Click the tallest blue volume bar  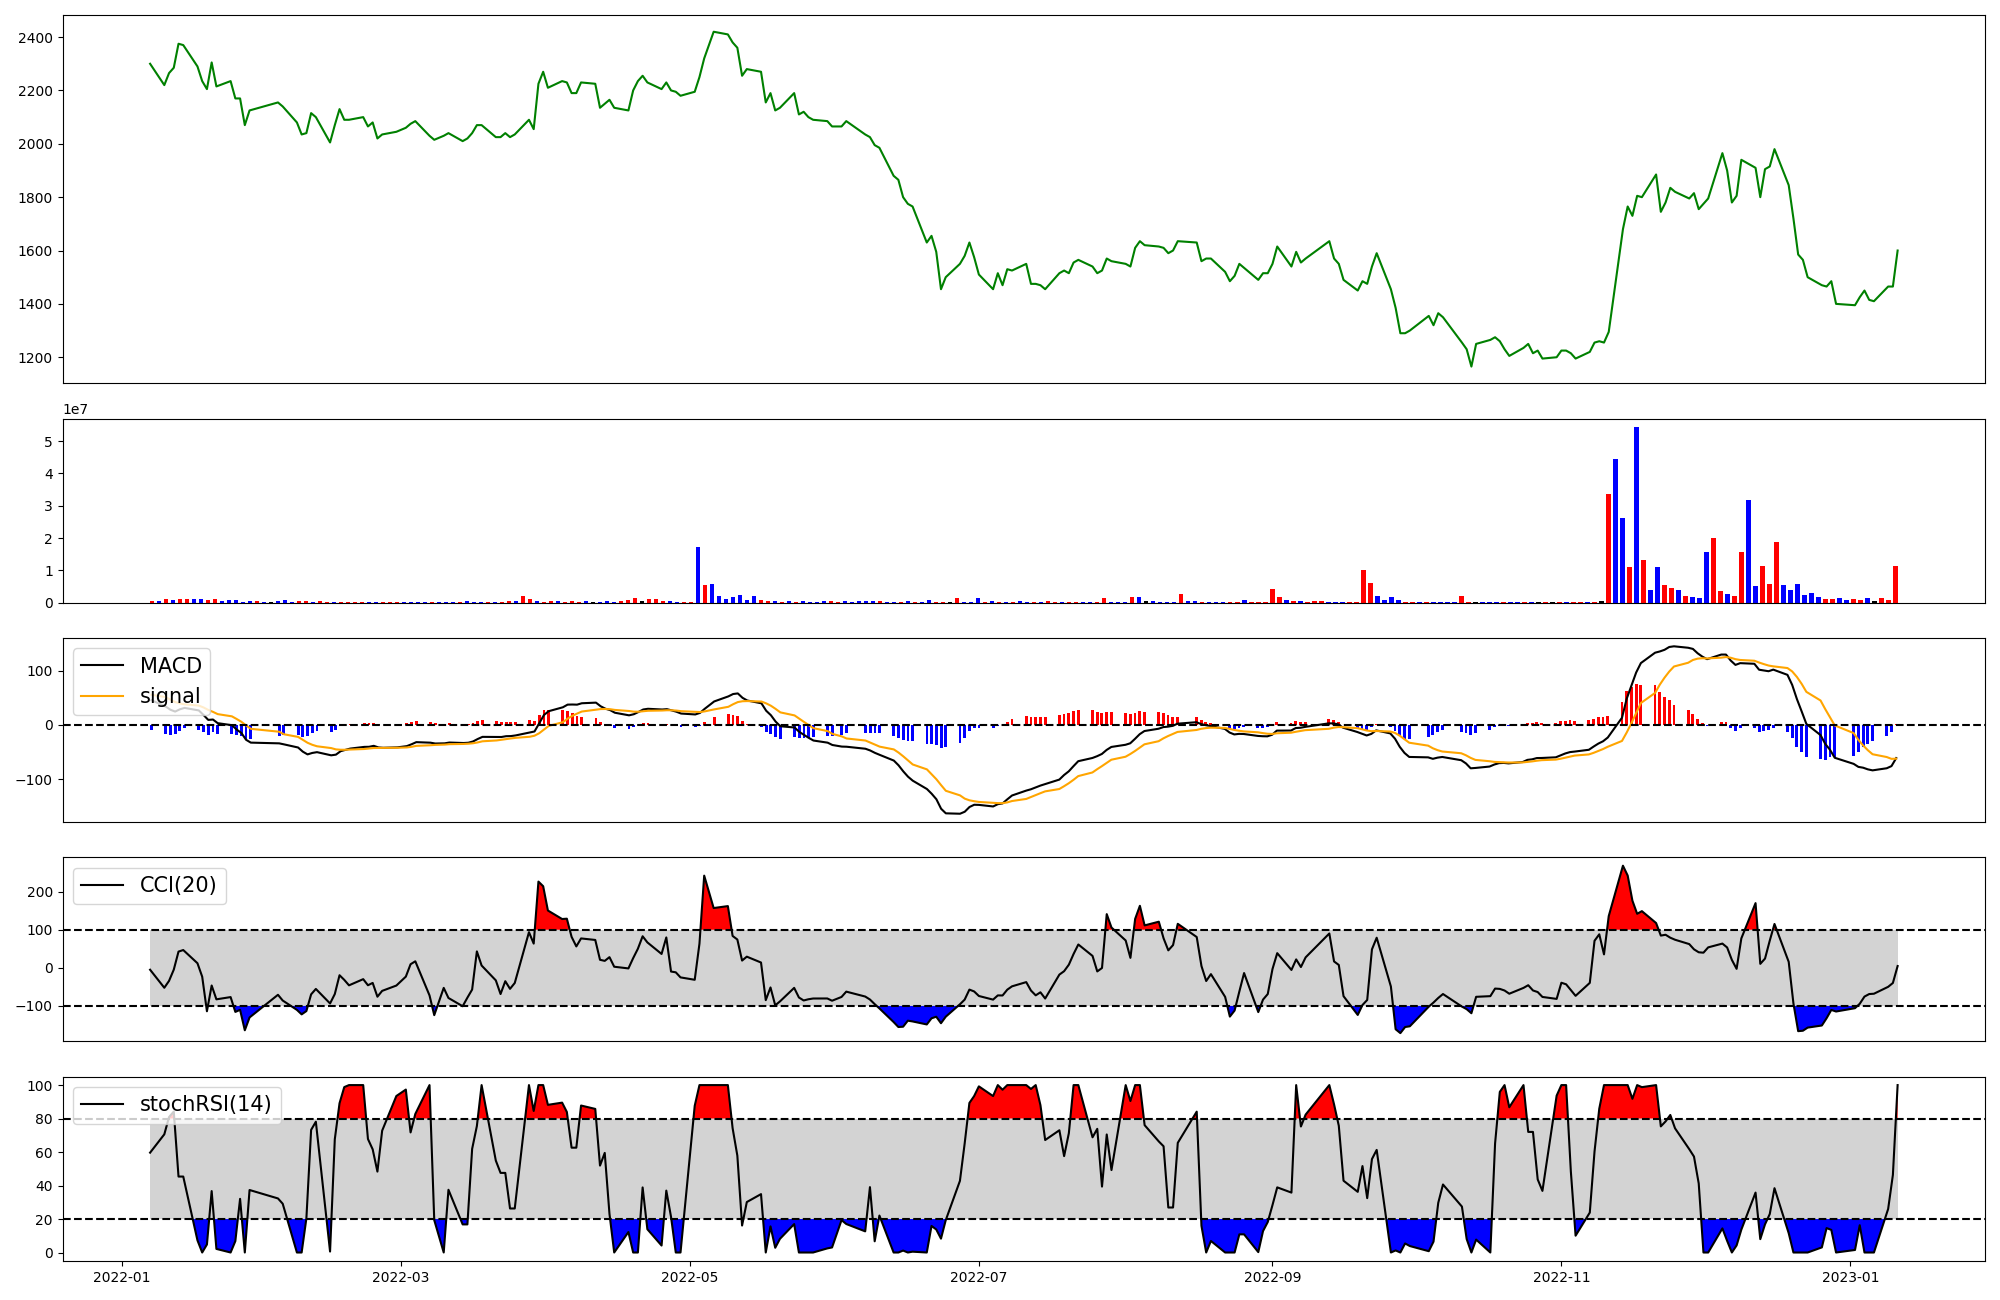[1636, 515]
